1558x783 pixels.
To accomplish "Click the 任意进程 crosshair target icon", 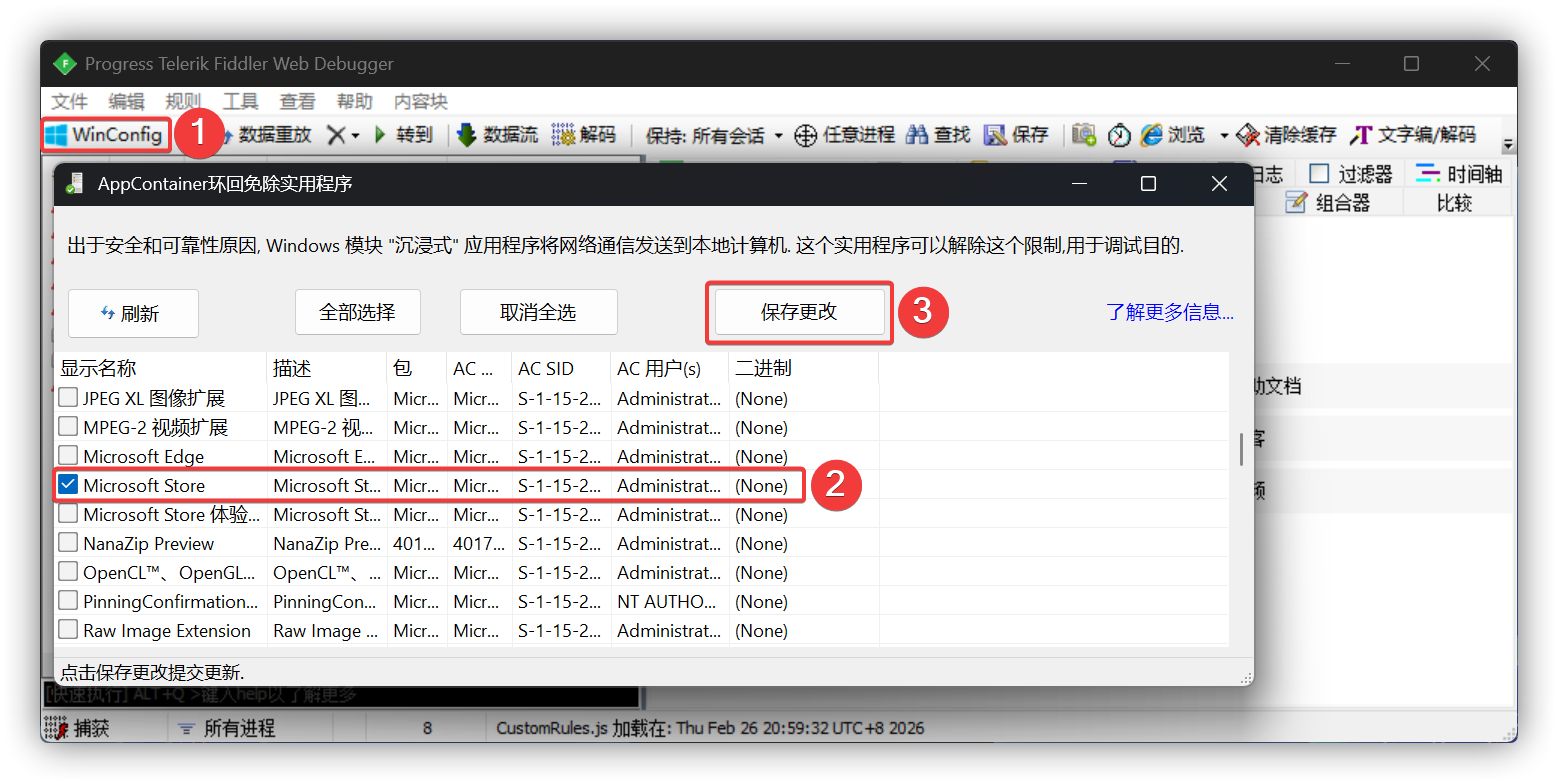I will 806,135.
